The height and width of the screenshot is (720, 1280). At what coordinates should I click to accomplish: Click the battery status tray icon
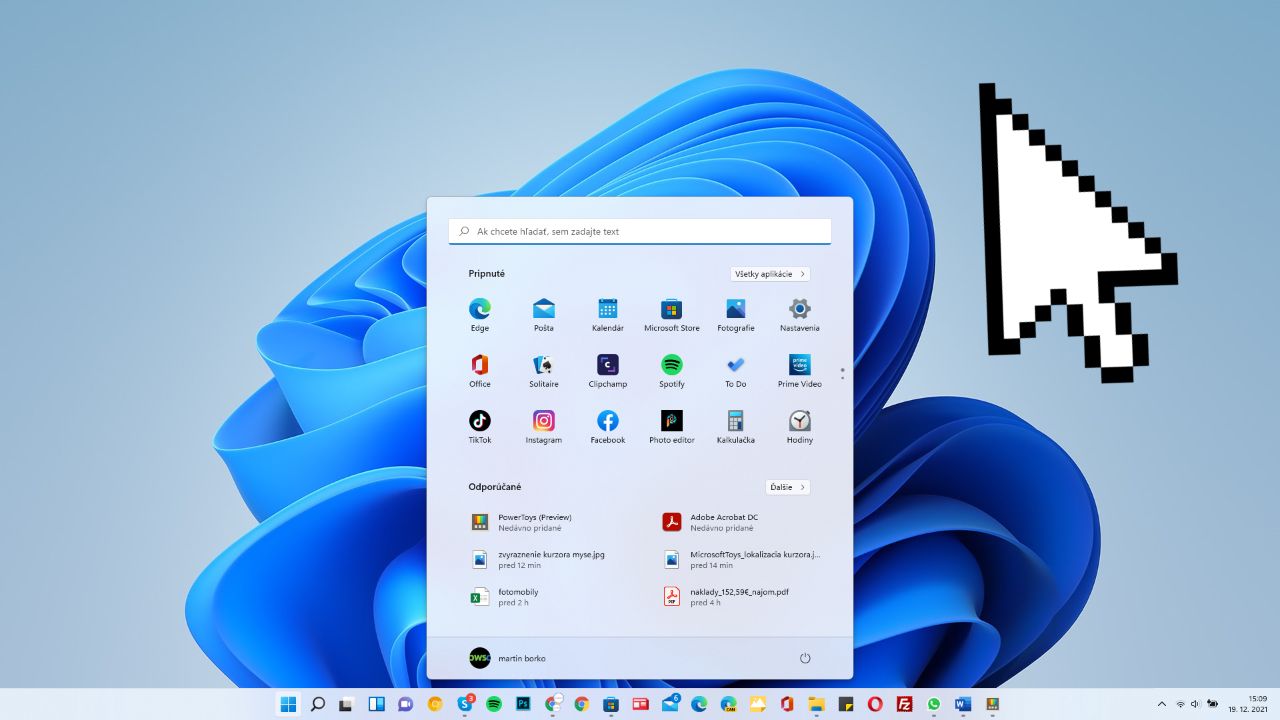click(1213, 704)
